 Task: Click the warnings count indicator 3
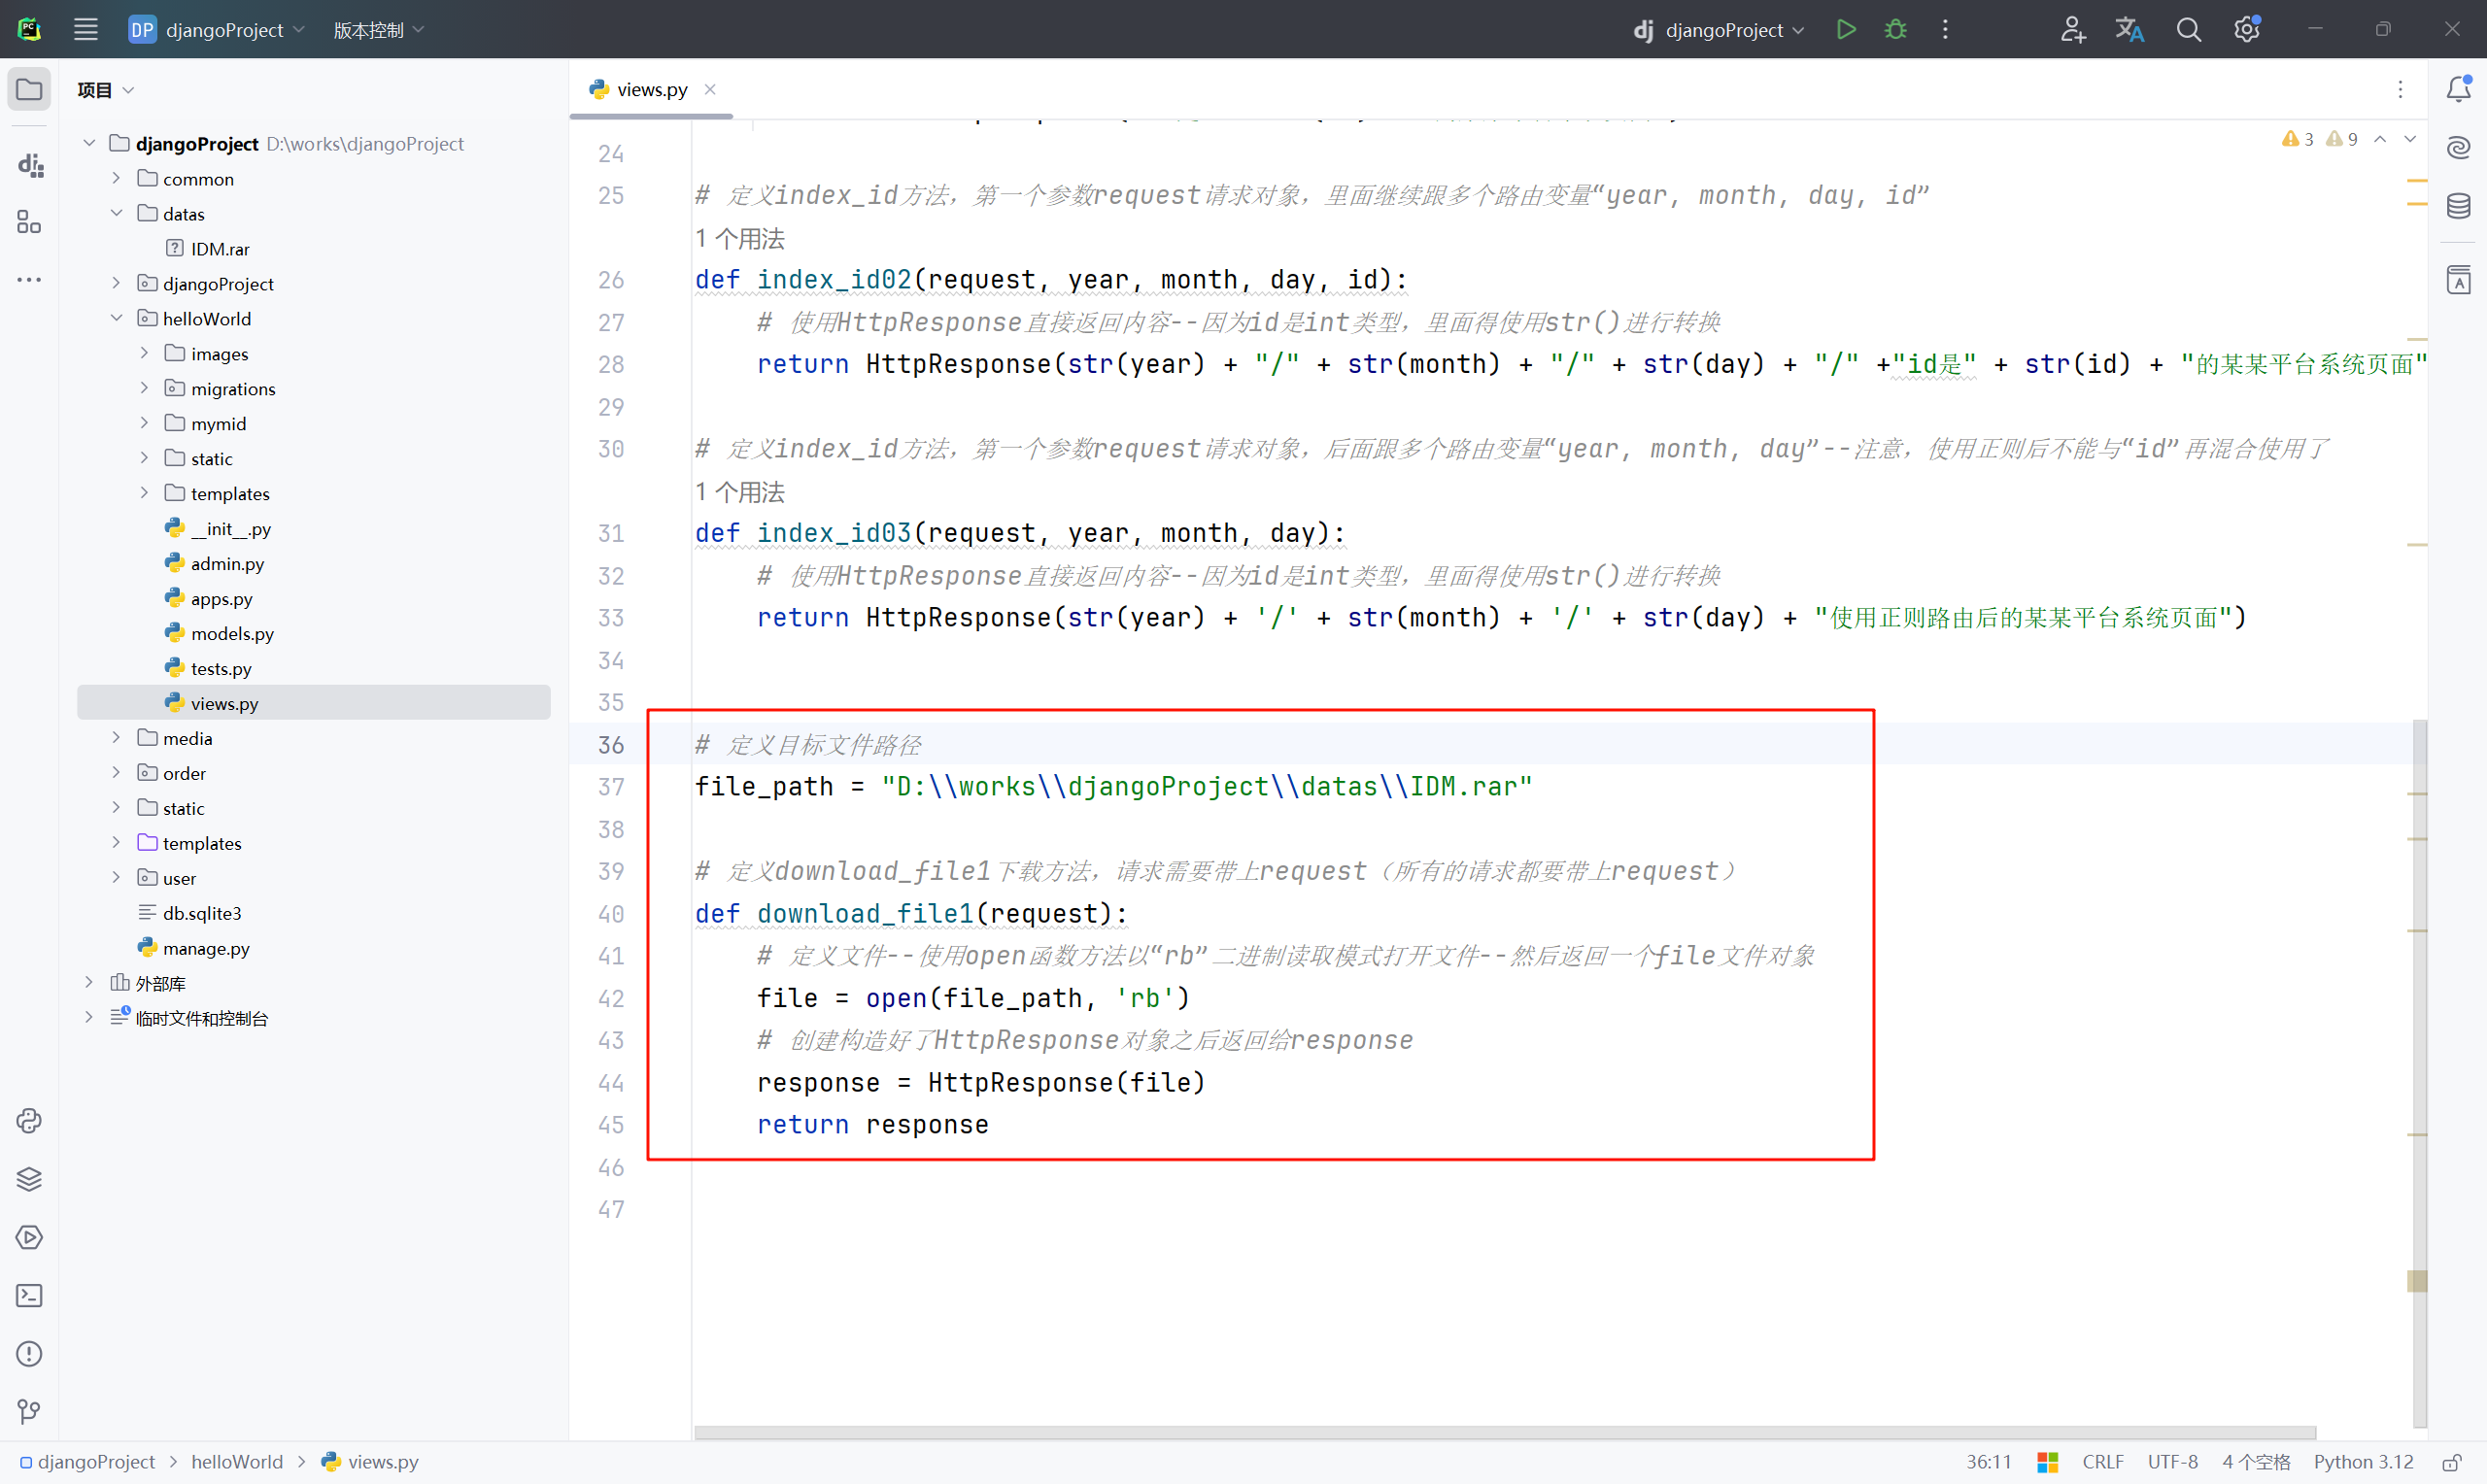coord(2297,139)
